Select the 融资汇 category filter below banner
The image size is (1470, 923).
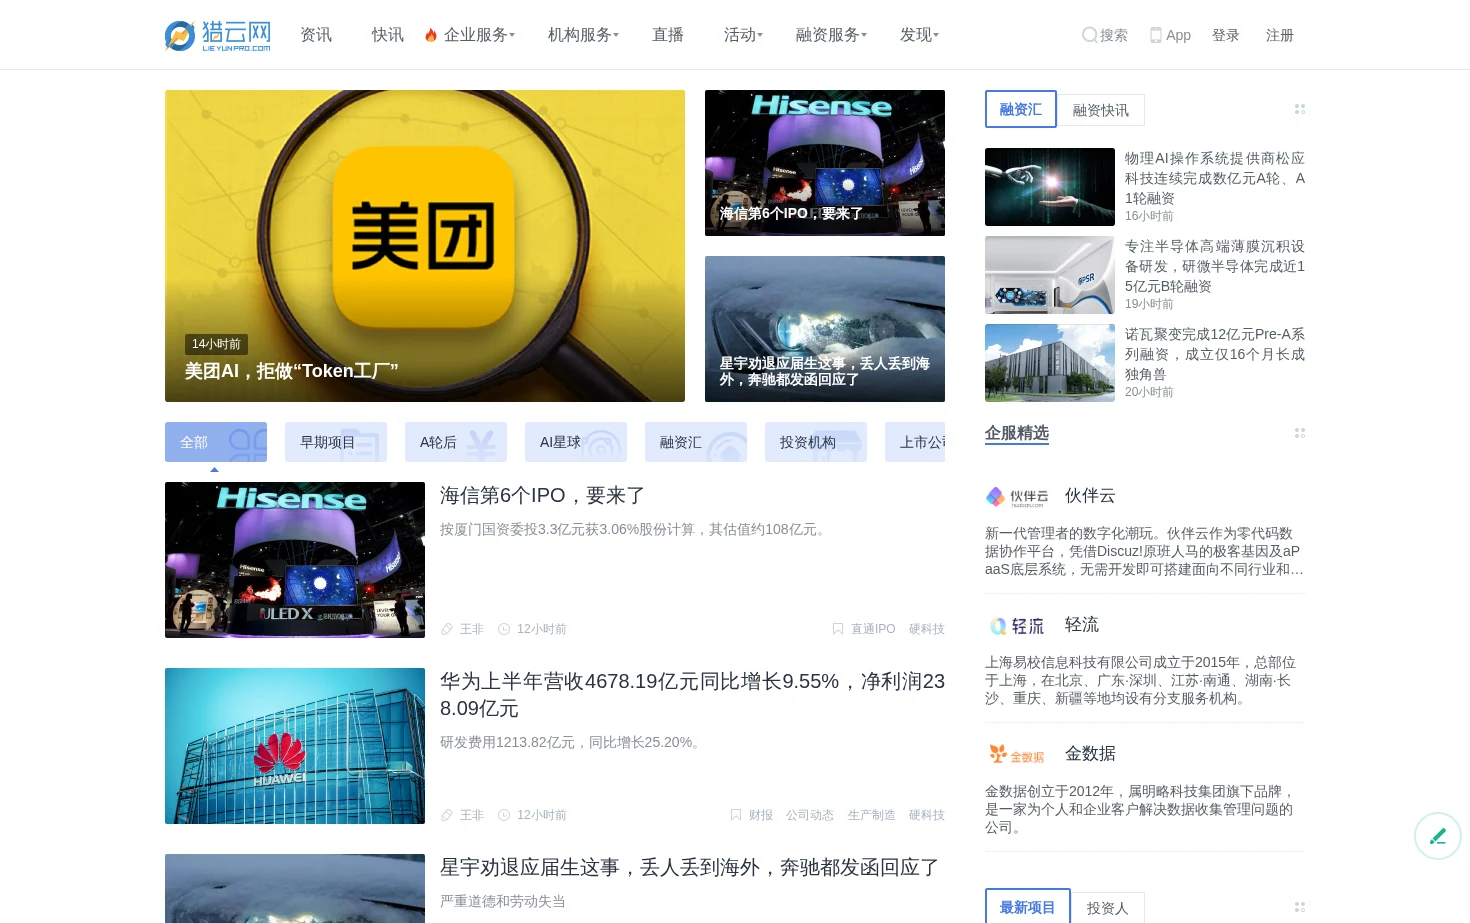[696, 442]
